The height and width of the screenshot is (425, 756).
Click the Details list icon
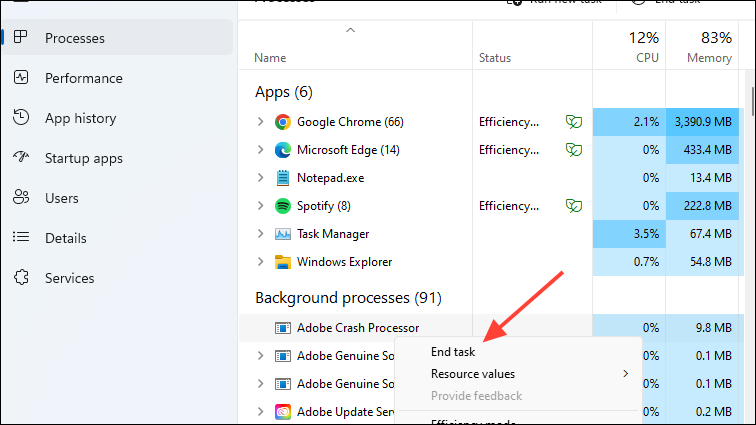pyautogui.click(x=21, y=237)
